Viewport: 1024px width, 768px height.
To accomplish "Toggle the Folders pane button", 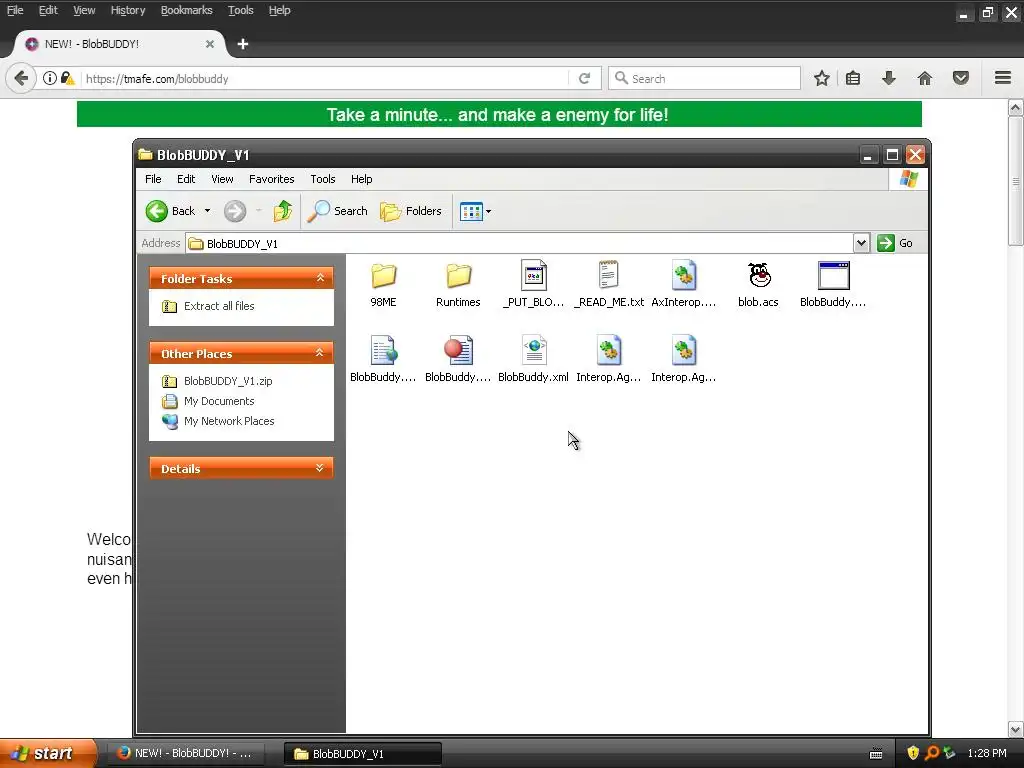I will pyautogui.click(x=411, y=211).
